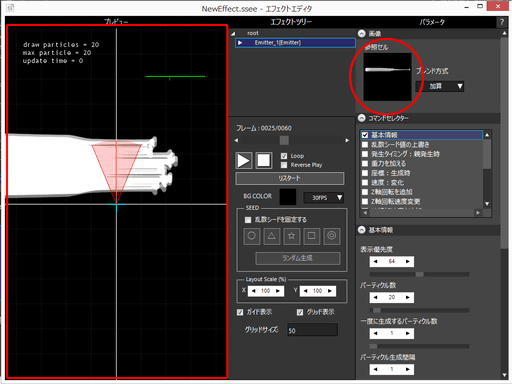Toggle グリッド表示 checkbox
The width and height of the screenshot is (512, 384).
300,312
